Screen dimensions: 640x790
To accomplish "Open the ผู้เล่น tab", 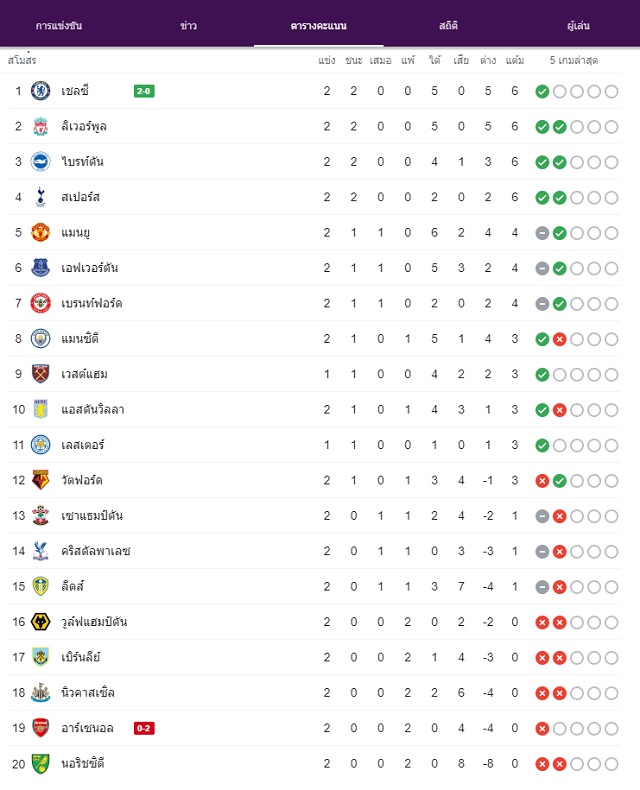I will coord(578,26).
